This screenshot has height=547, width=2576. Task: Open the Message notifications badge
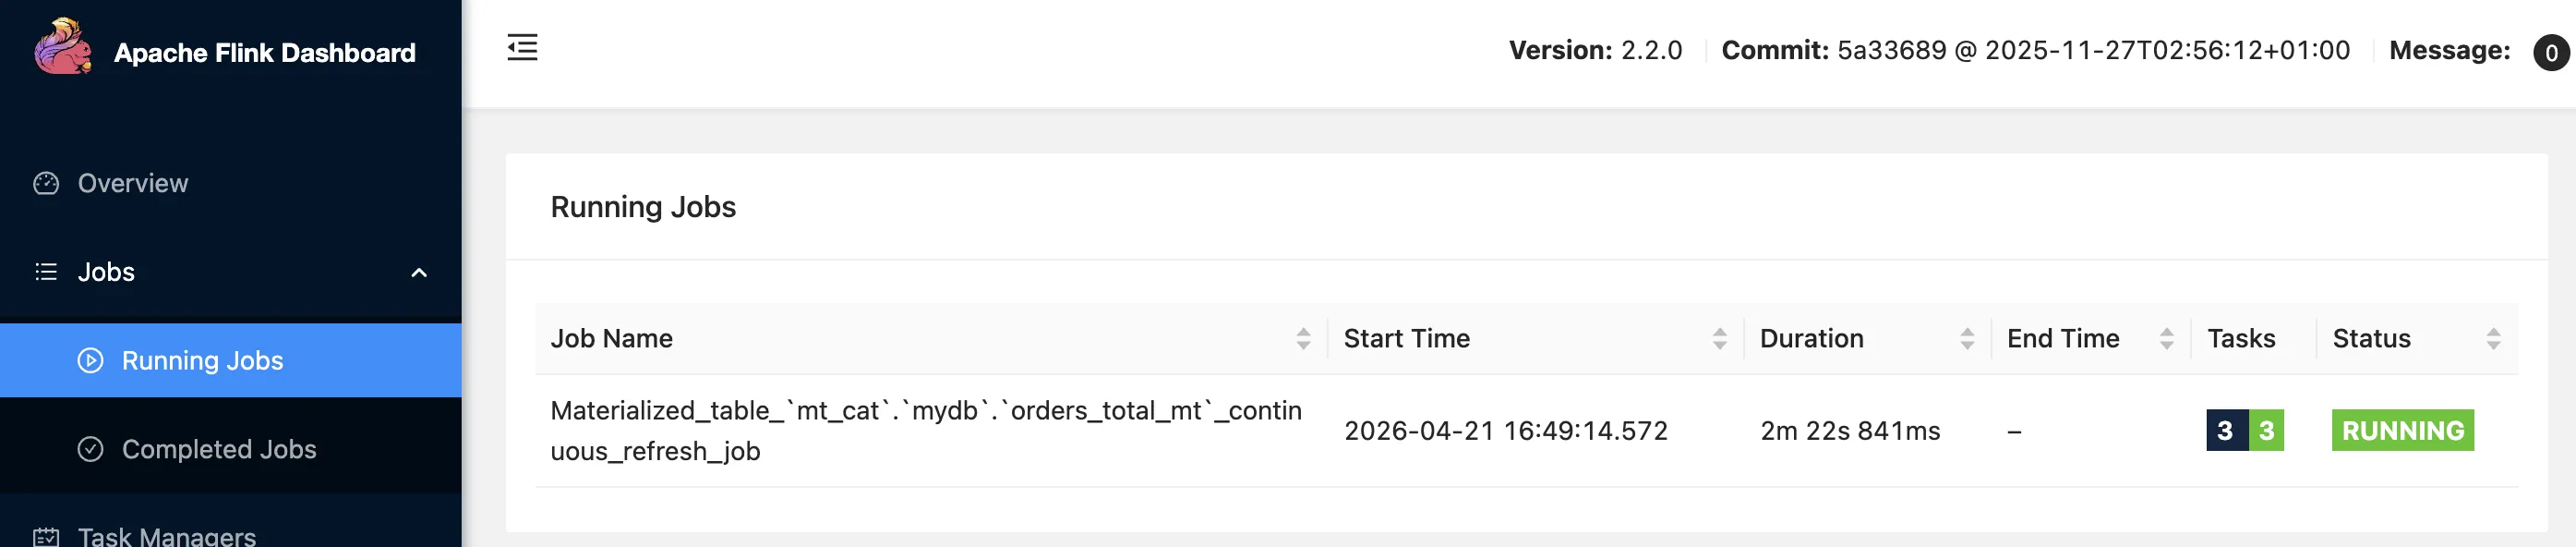tap(2549, 51)
